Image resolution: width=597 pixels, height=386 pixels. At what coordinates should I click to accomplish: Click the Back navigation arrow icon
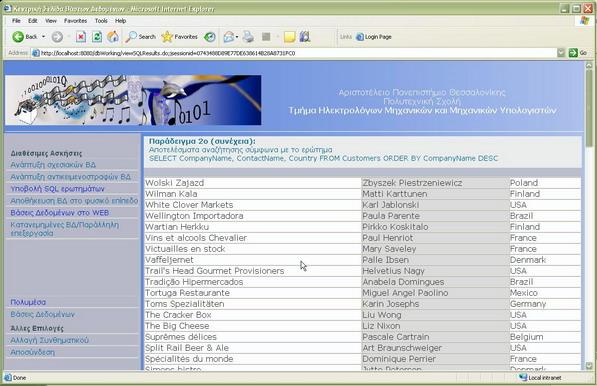18,37
